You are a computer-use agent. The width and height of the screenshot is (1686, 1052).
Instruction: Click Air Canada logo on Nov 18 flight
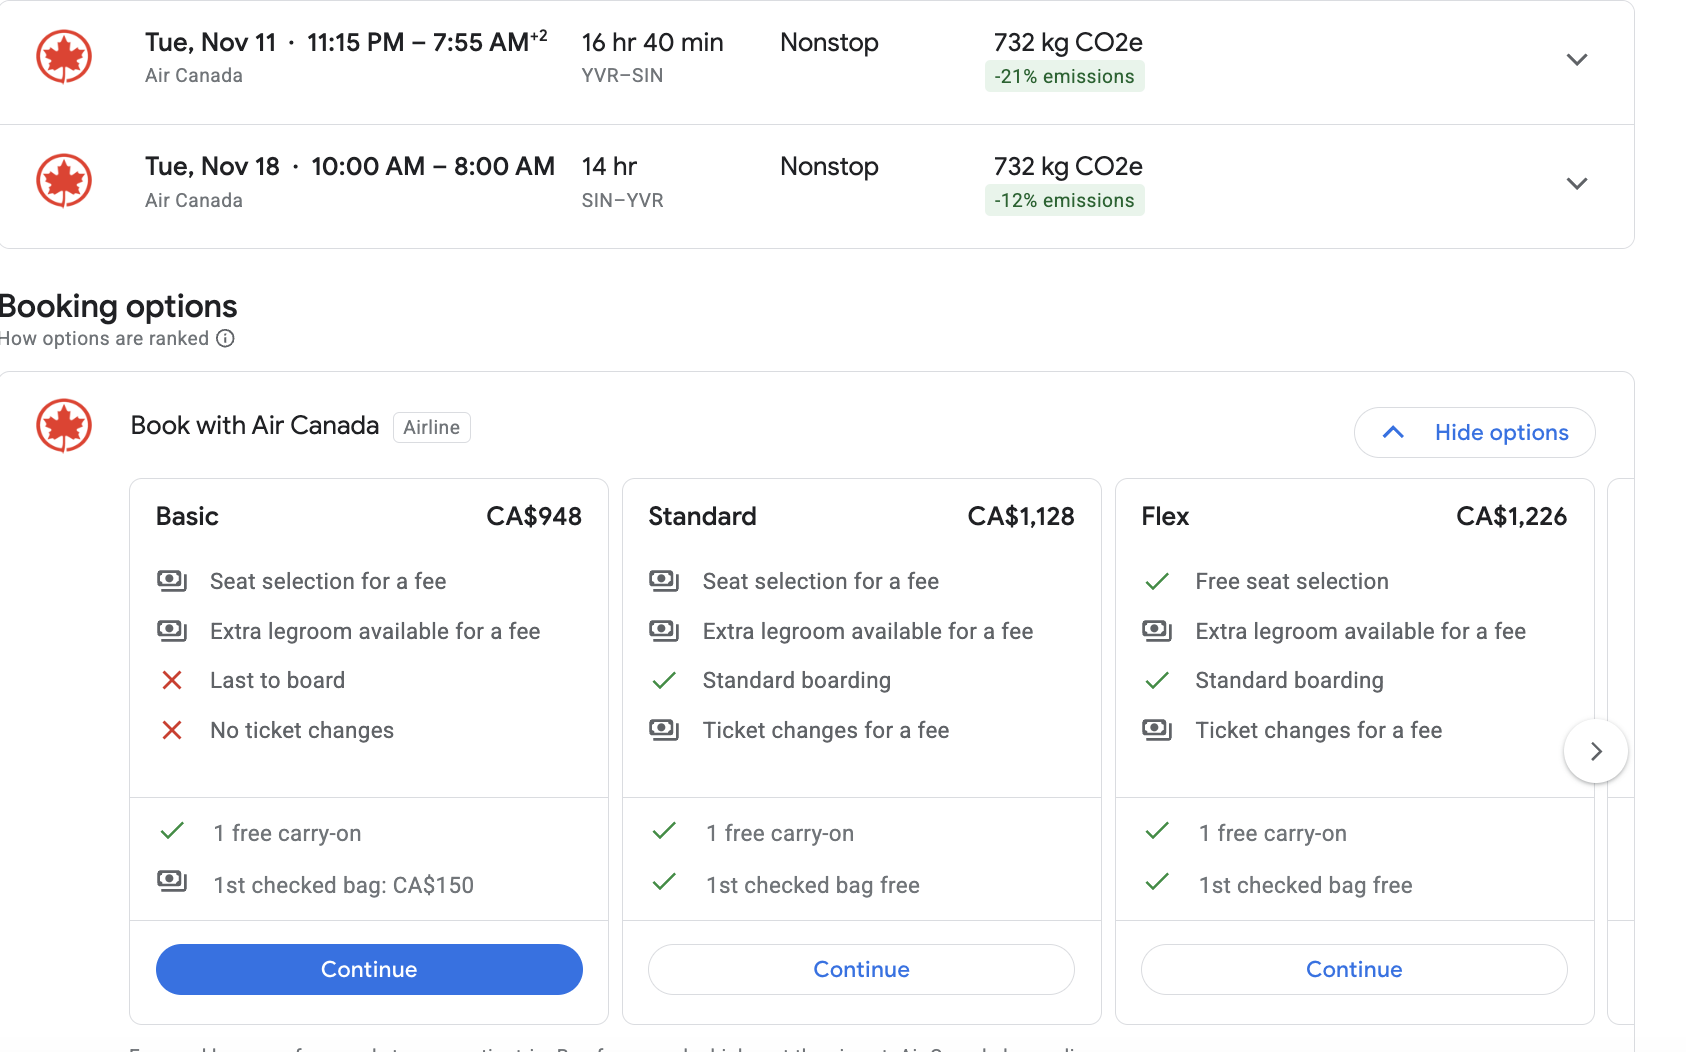pos(64,181)
